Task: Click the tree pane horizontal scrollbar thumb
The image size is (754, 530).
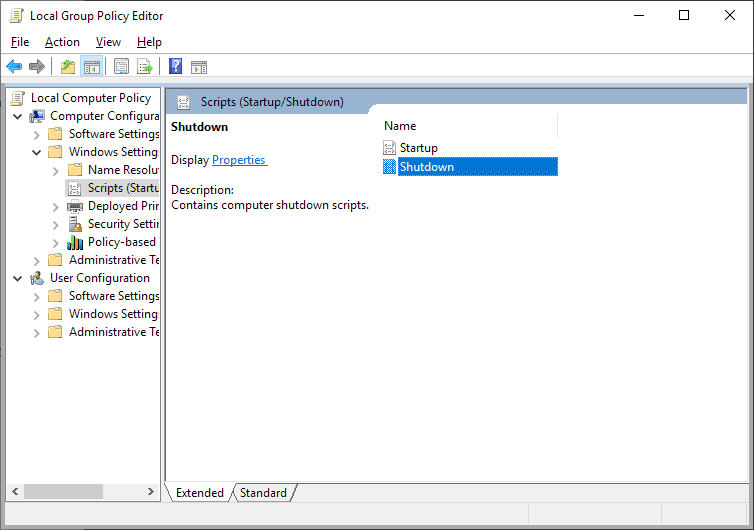Action: [63, 492]
